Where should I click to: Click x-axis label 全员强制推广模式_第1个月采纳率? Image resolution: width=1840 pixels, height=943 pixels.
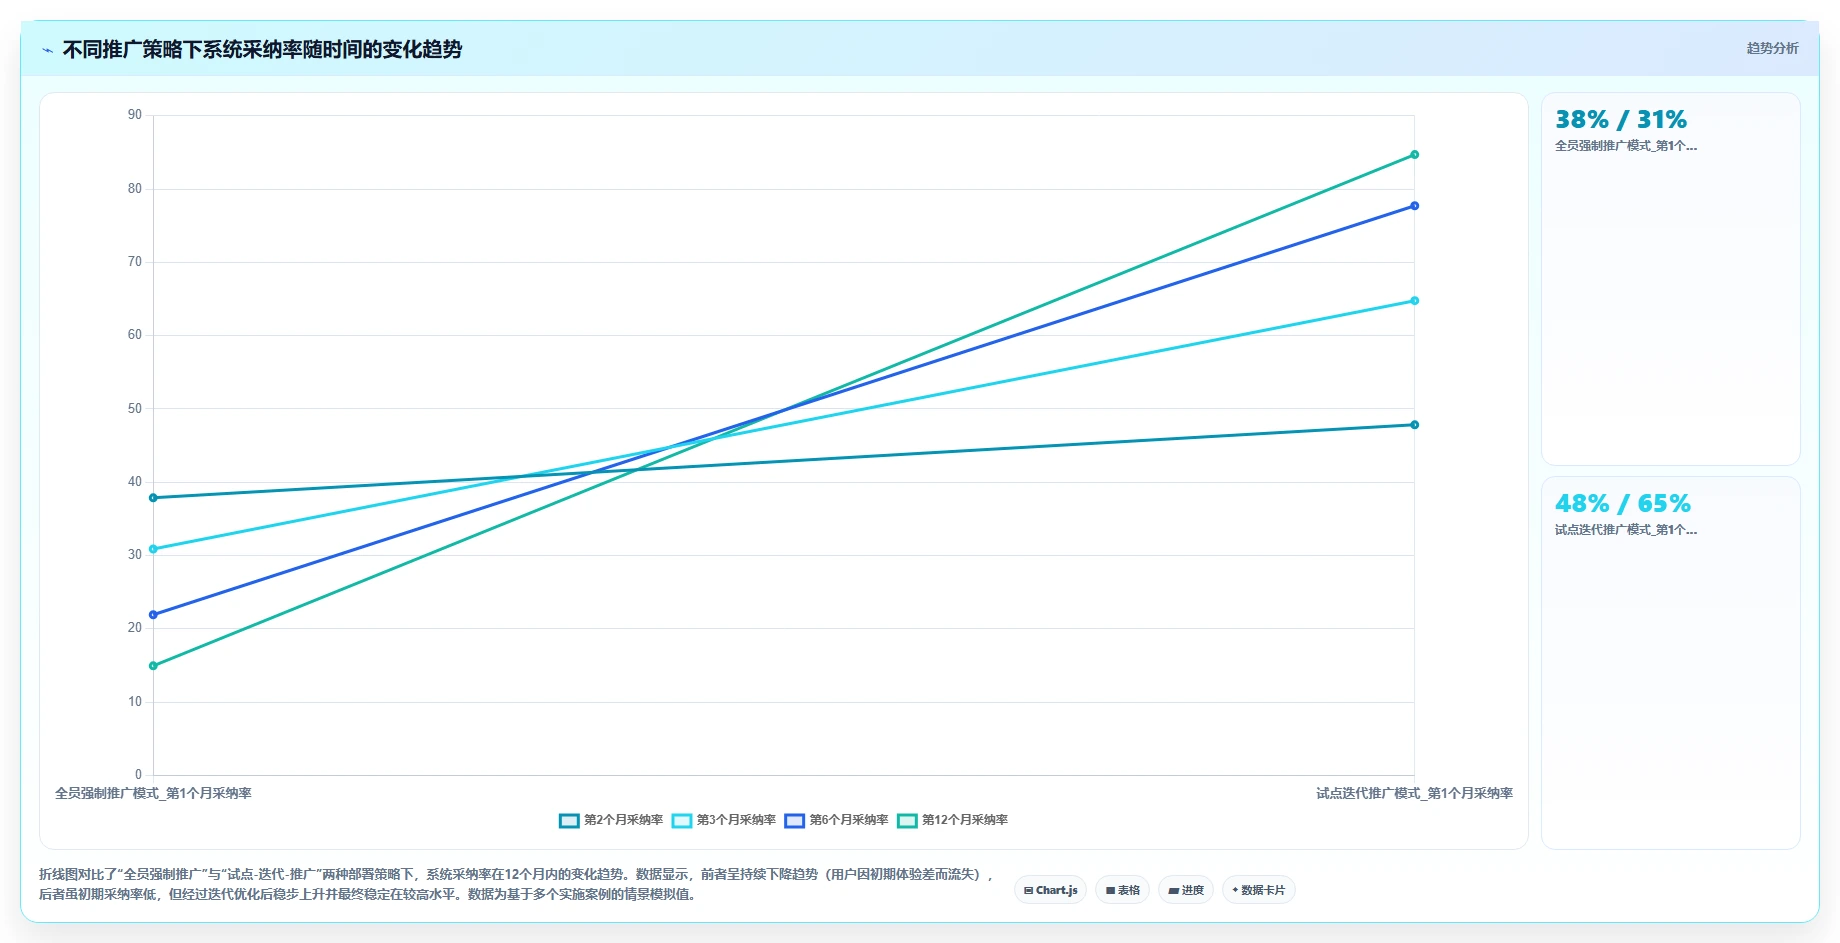pos(153,794)
